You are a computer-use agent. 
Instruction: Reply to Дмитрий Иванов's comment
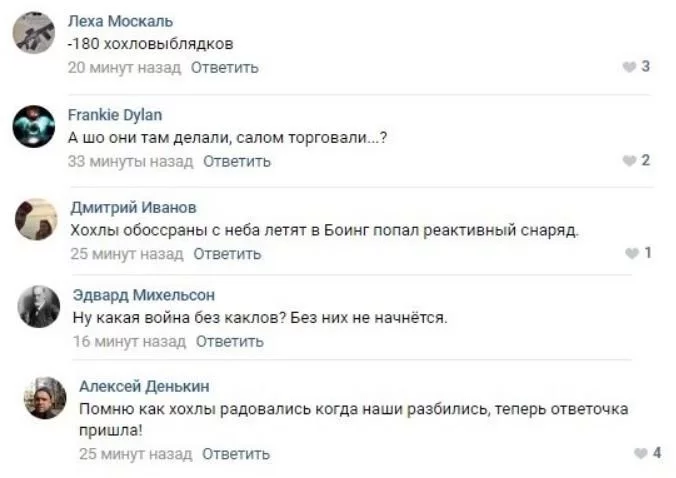[x=227, y=253]
